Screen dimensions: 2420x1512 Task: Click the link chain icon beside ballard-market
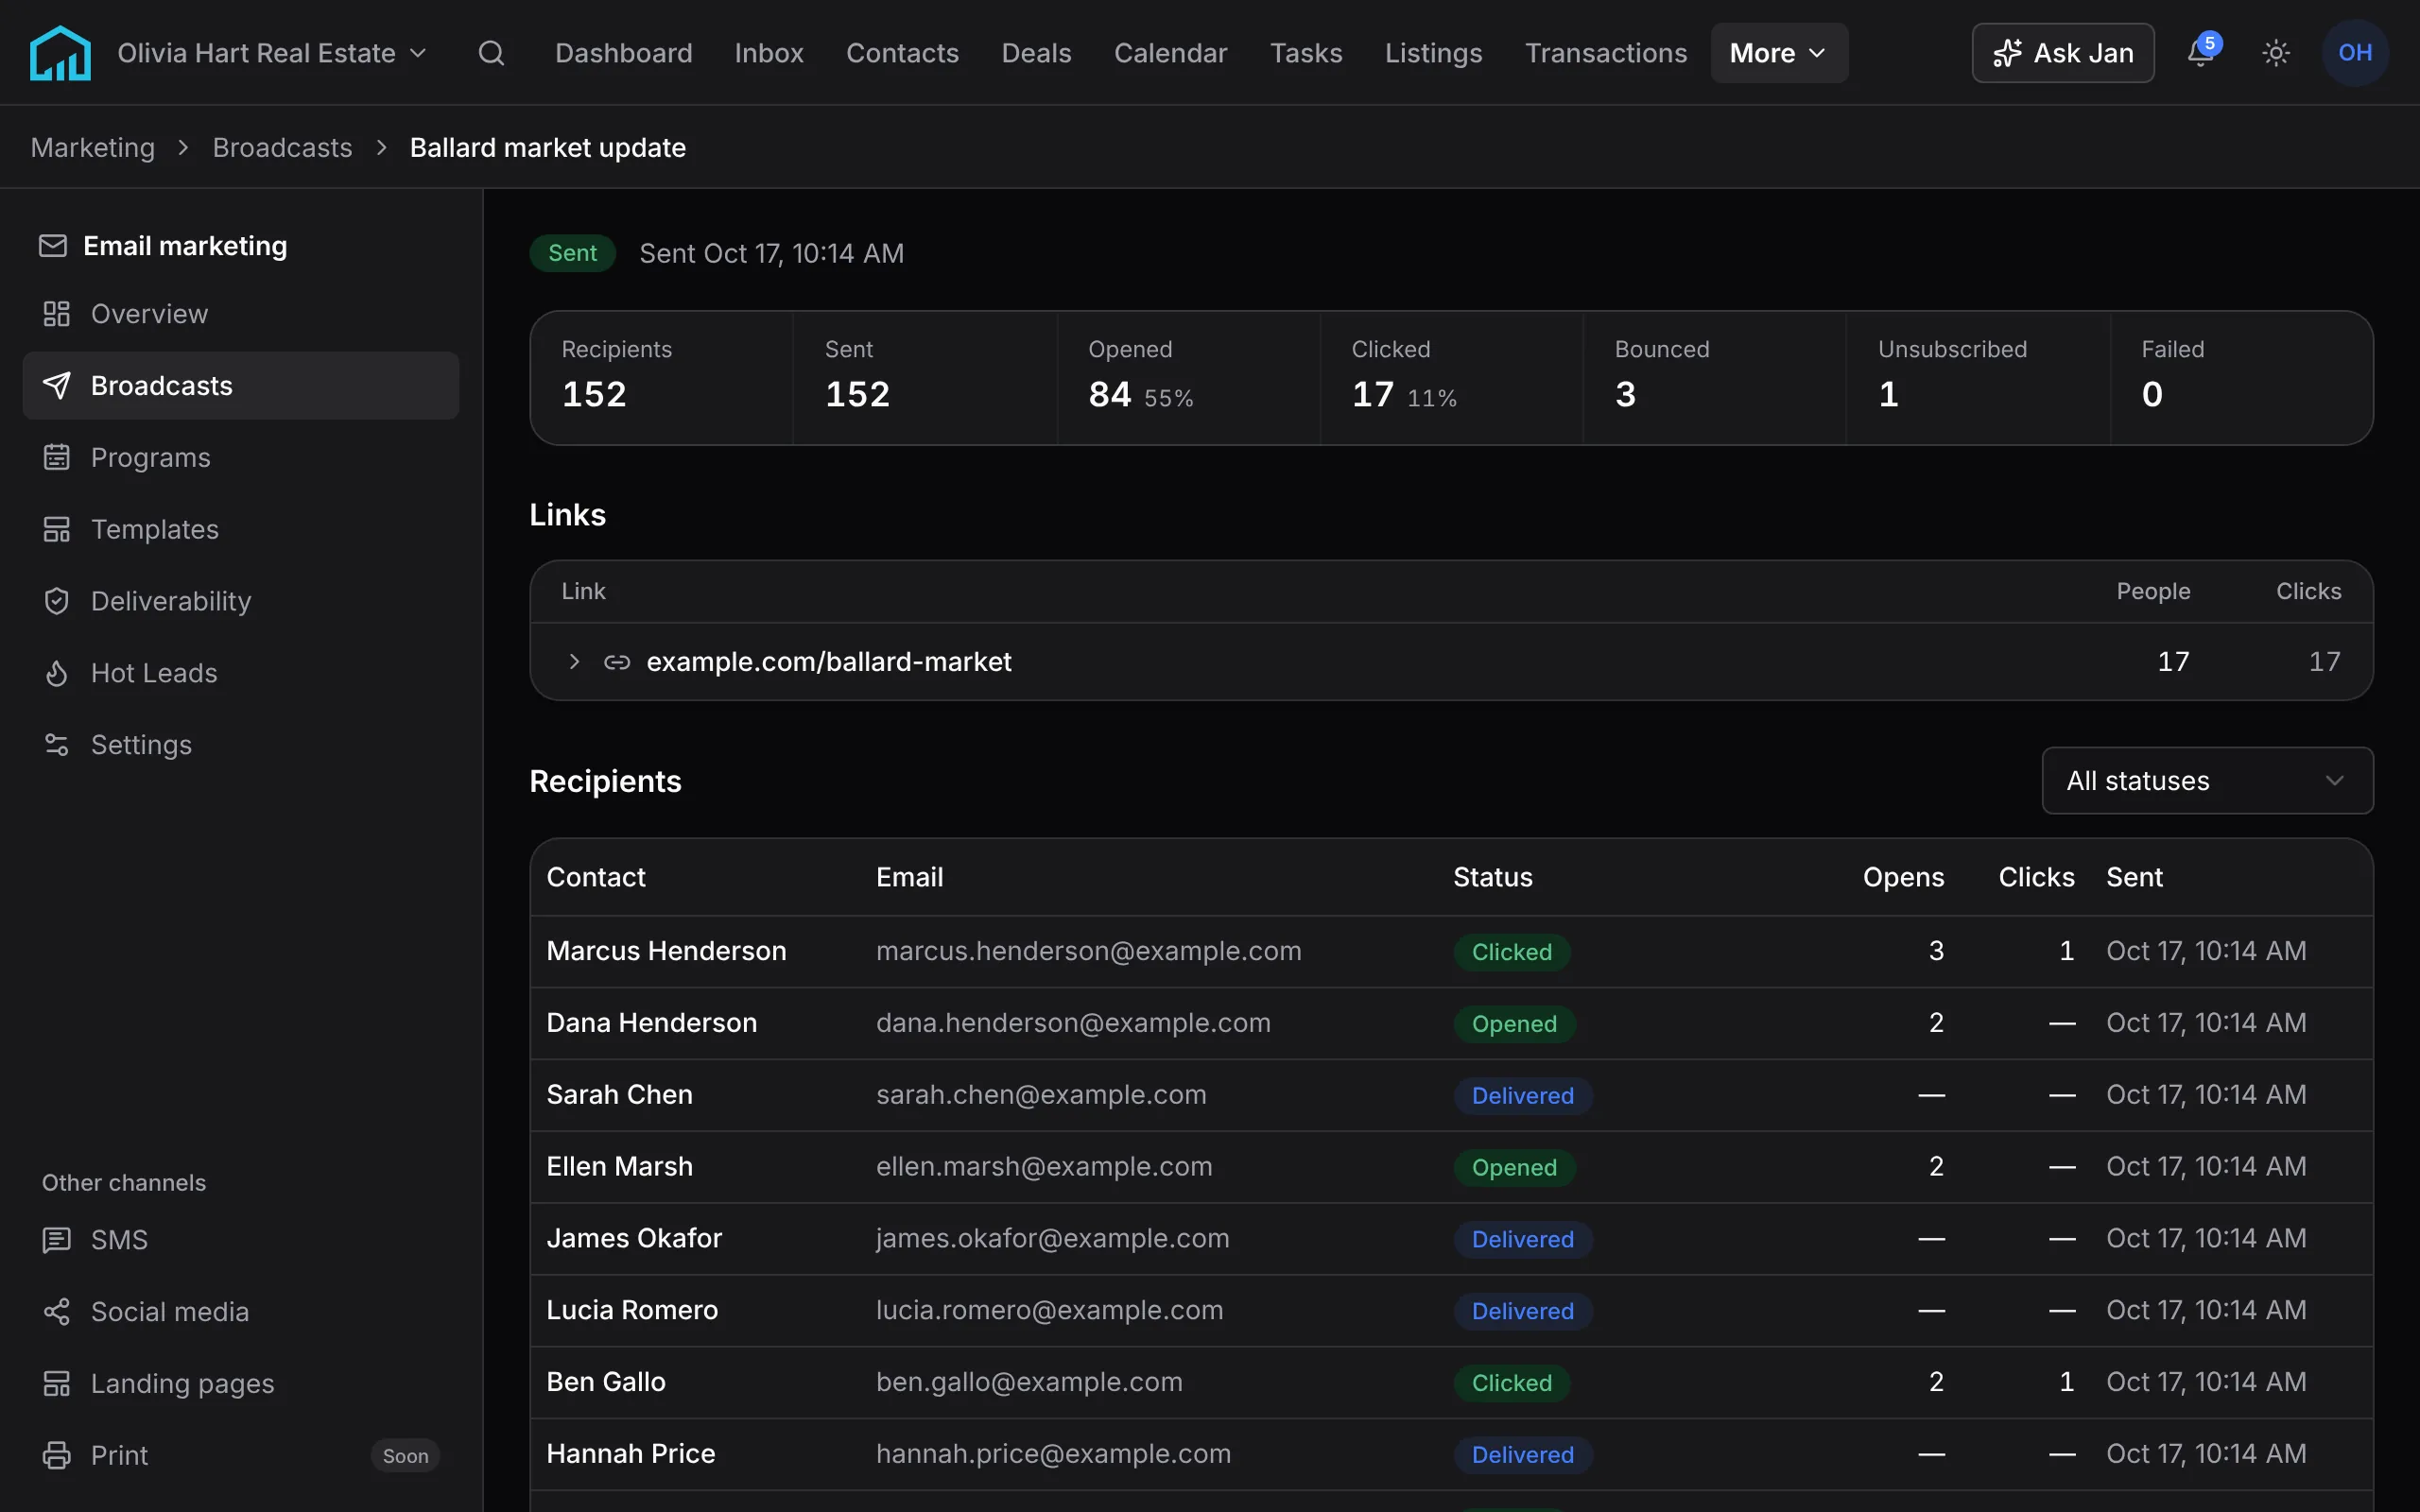(x=617, y=662)
